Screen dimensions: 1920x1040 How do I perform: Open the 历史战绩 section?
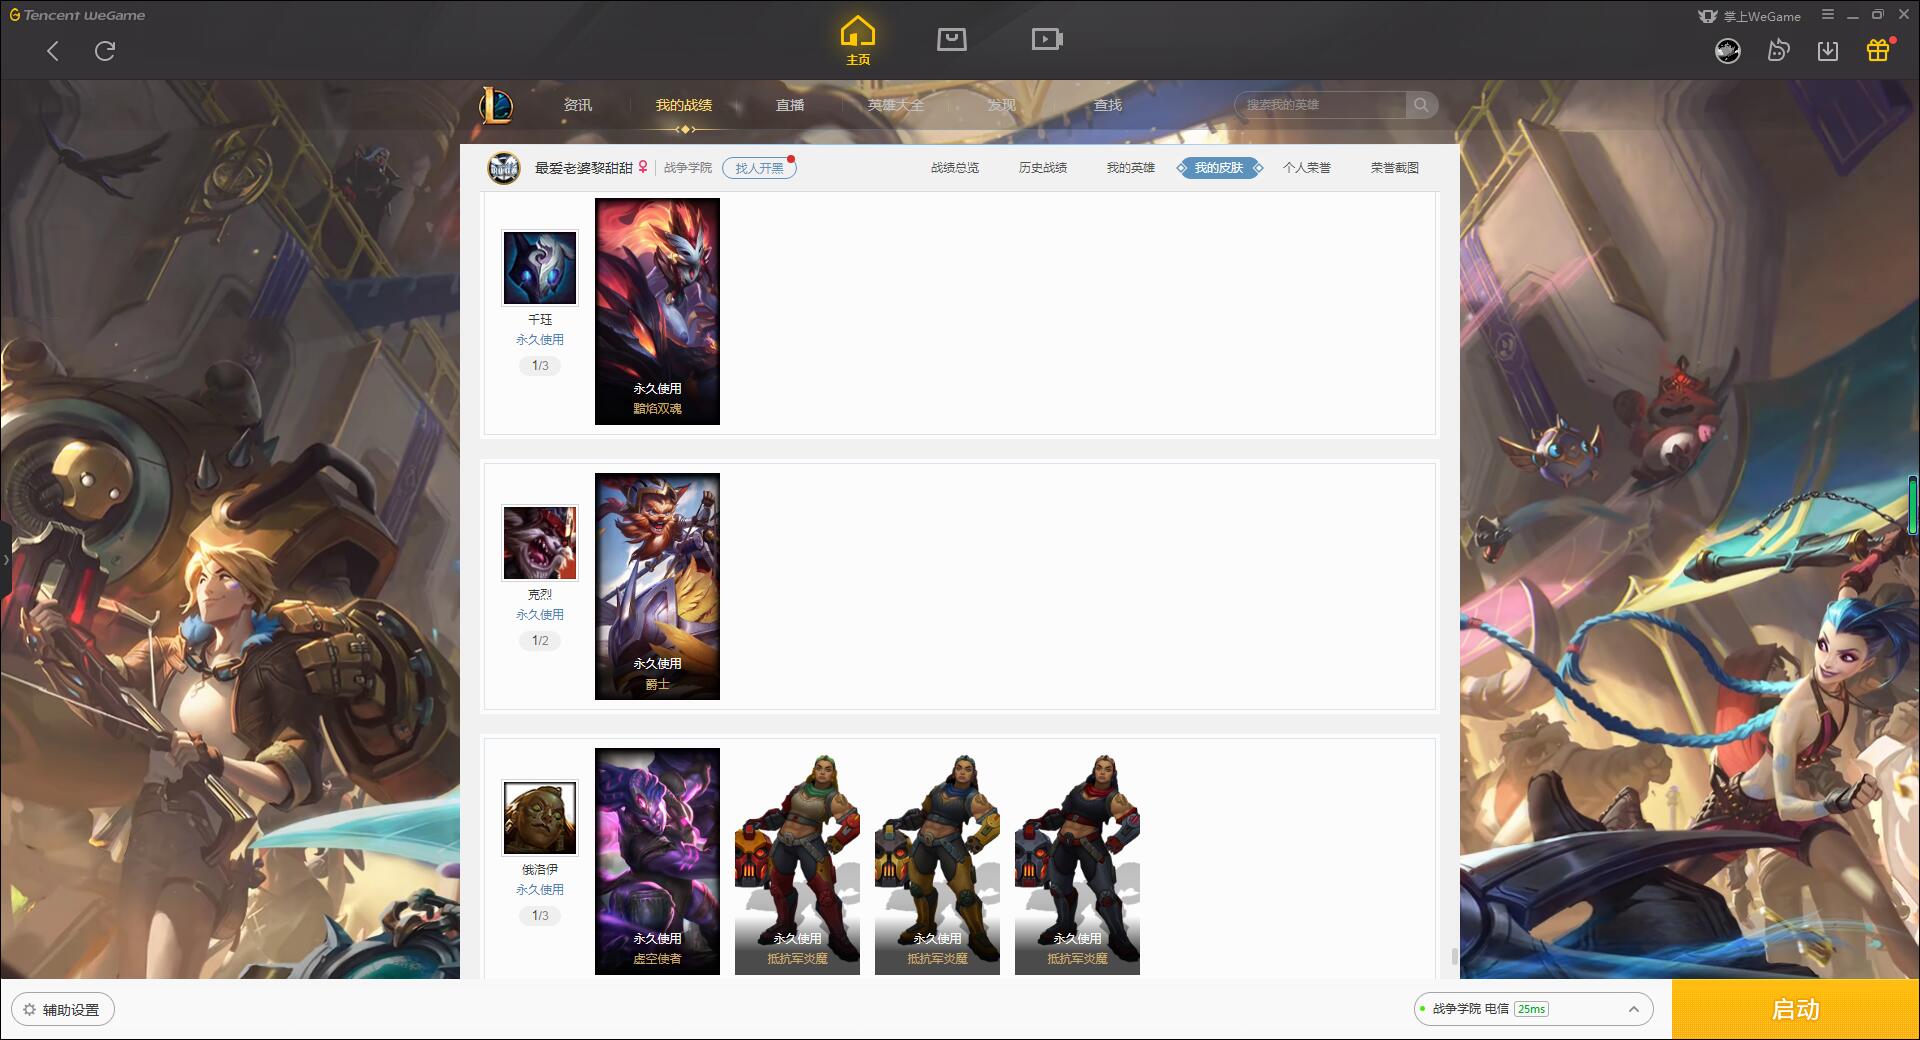(x=1043, y=168)
